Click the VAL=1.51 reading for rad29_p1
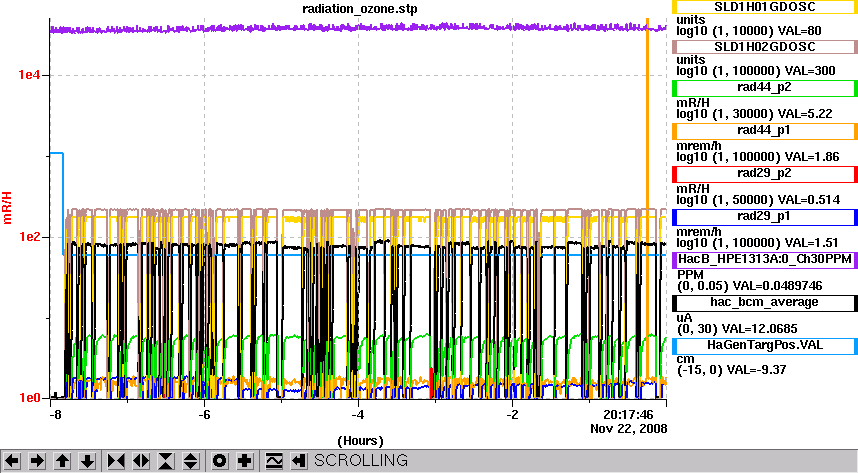This screenshot has width=858, height=473. pos(813,243)
